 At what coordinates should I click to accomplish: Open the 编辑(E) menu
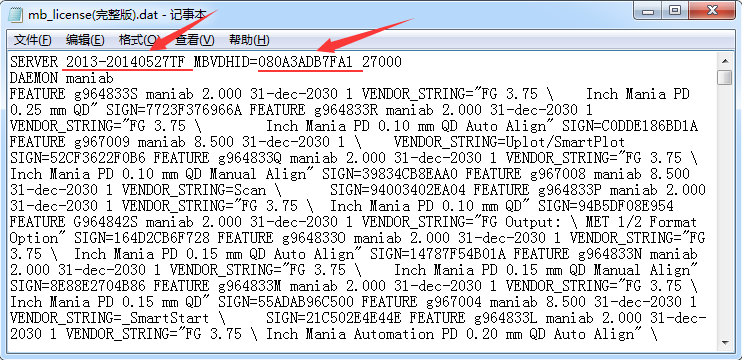pos(85,40)
